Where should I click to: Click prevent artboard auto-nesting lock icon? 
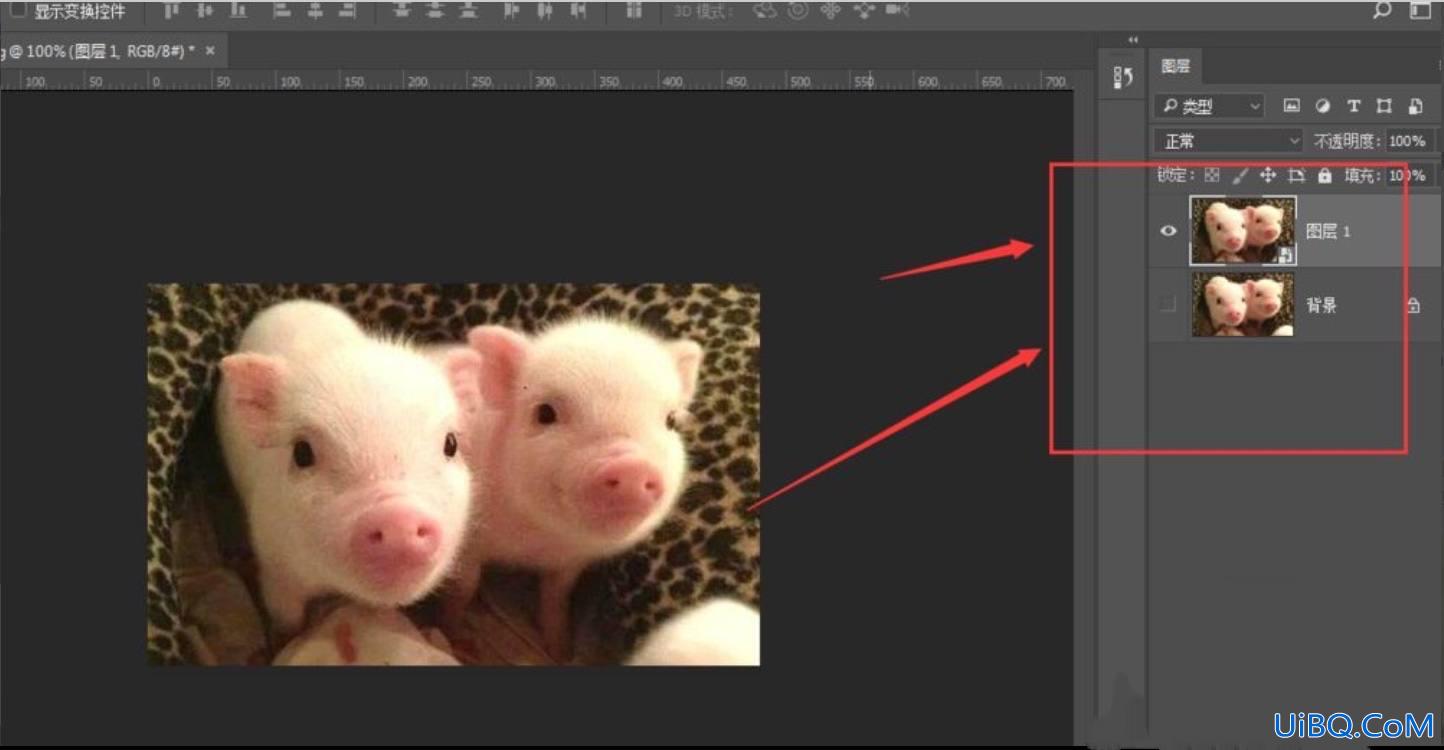tap(1297, 175)
